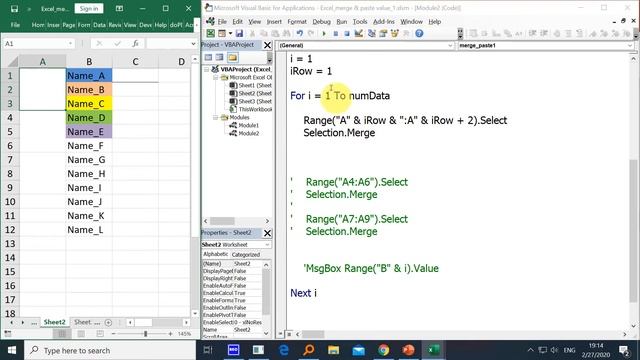Screen dimensions: 640x360
Task: Open VBA Tools menu
Action: 360,22
